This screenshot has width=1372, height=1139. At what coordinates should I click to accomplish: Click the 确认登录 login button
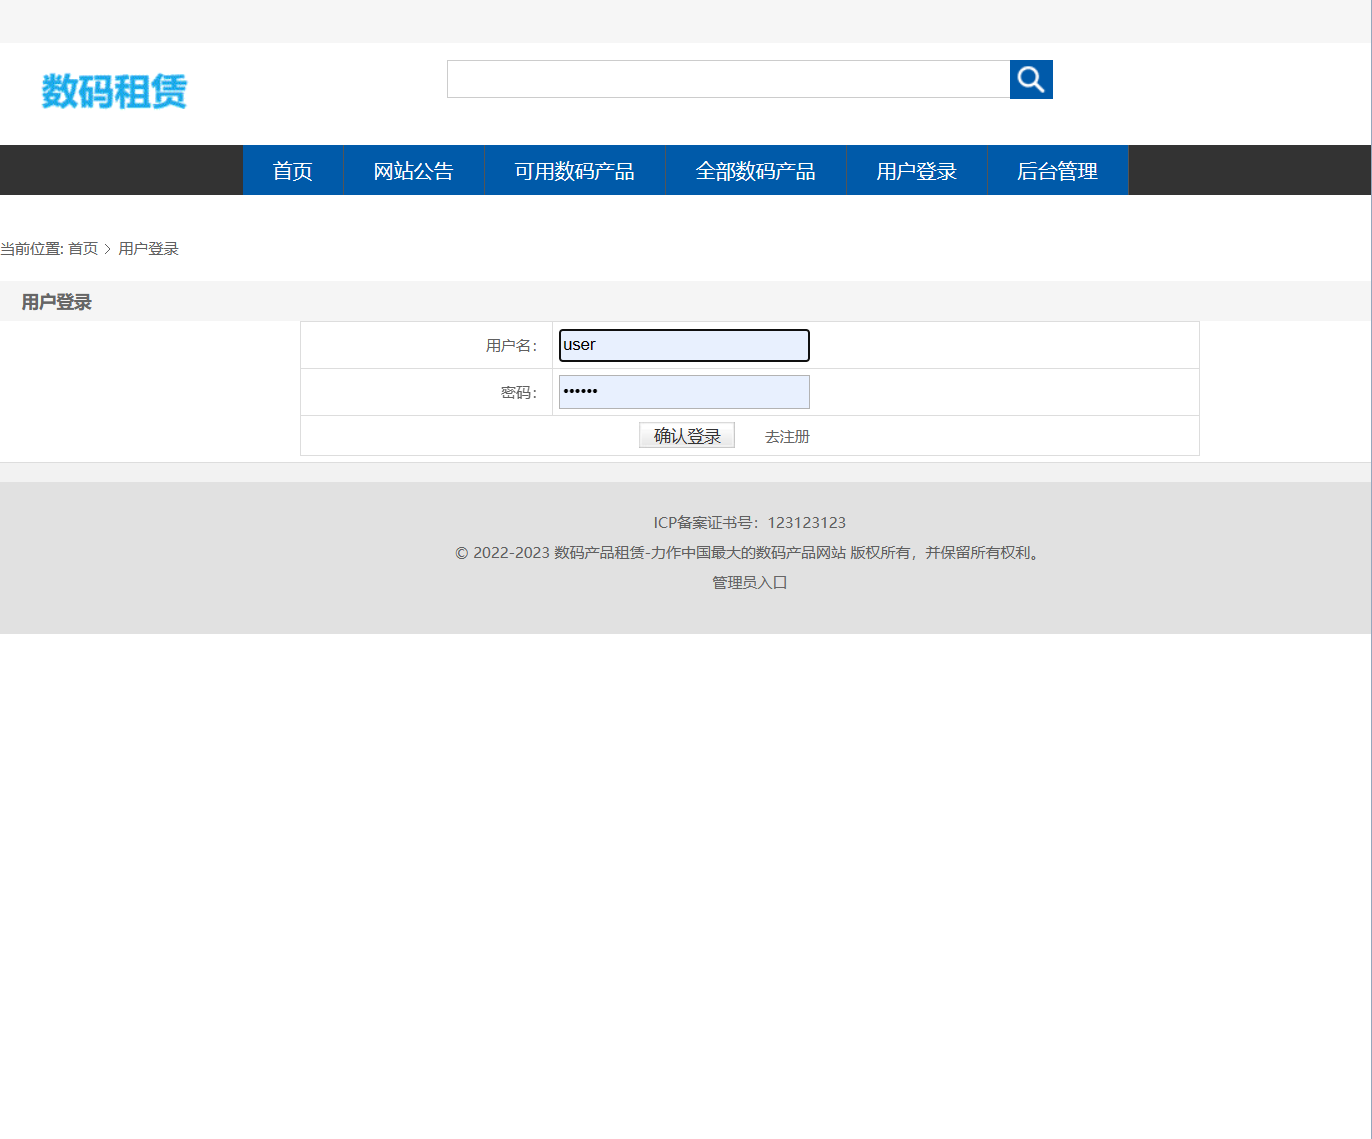tap(686, 434)
